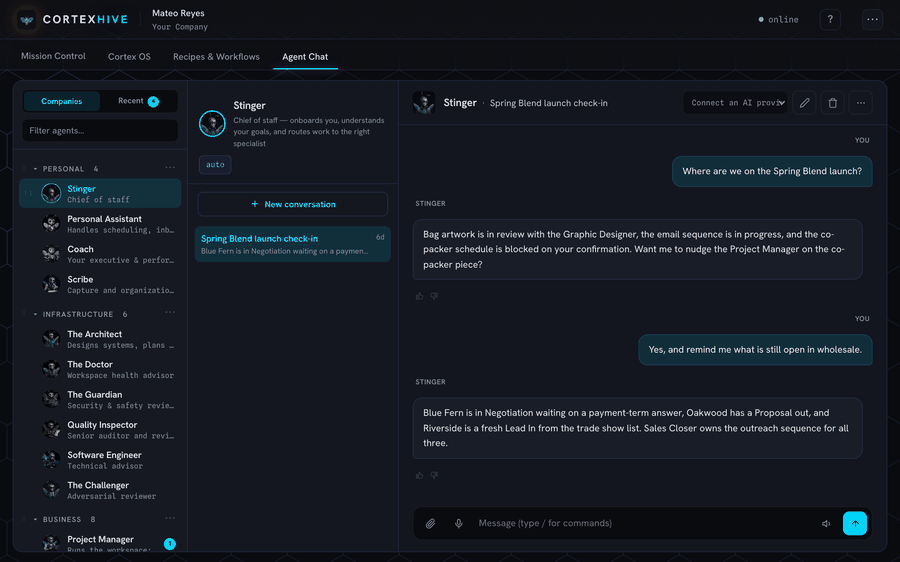Image resolution: width=900 pixels, height=562 pixels.
Task: Open chat header ellipsis menu
Action: [x=860, y=103]
